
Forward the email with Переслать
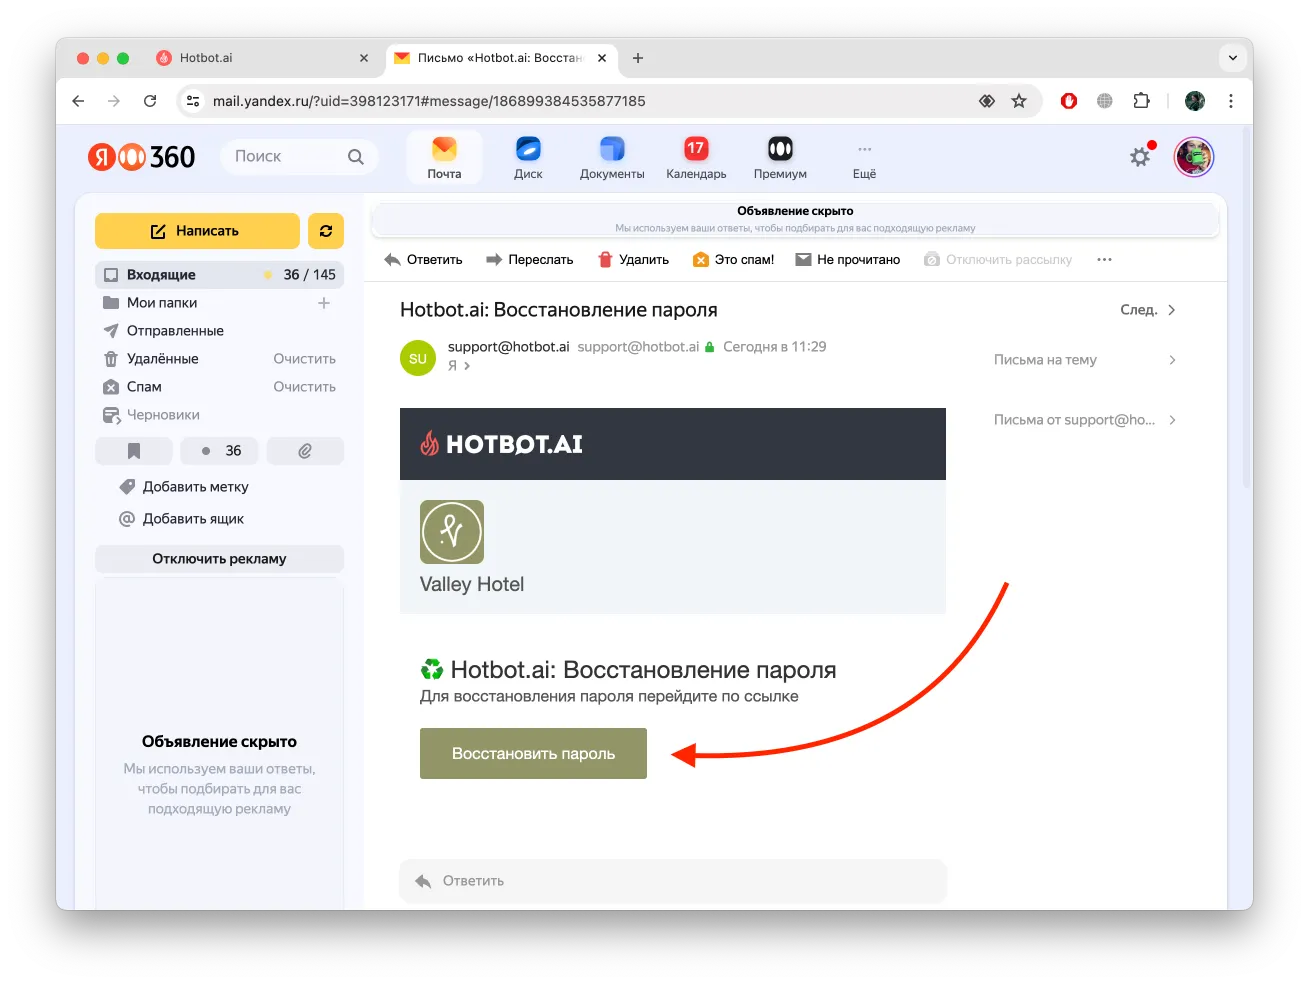point(530,260)
